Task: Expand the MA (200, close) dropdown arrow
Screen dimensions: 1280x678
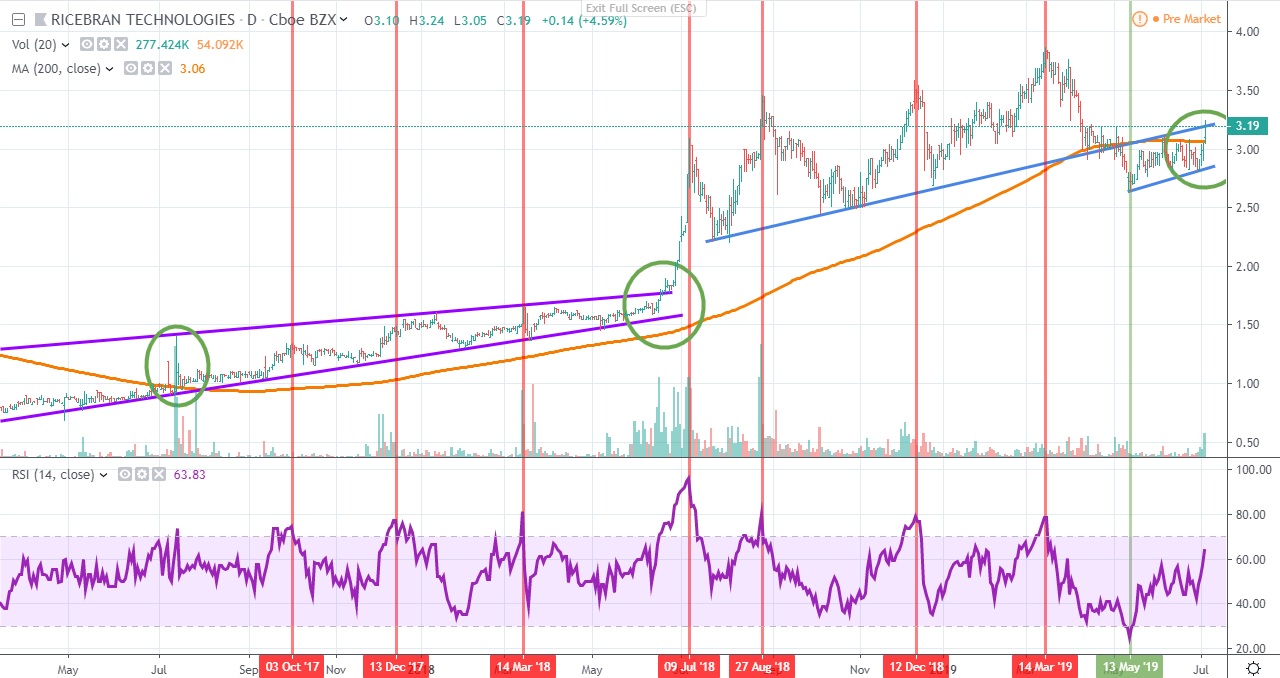Action: pos(110,69)
